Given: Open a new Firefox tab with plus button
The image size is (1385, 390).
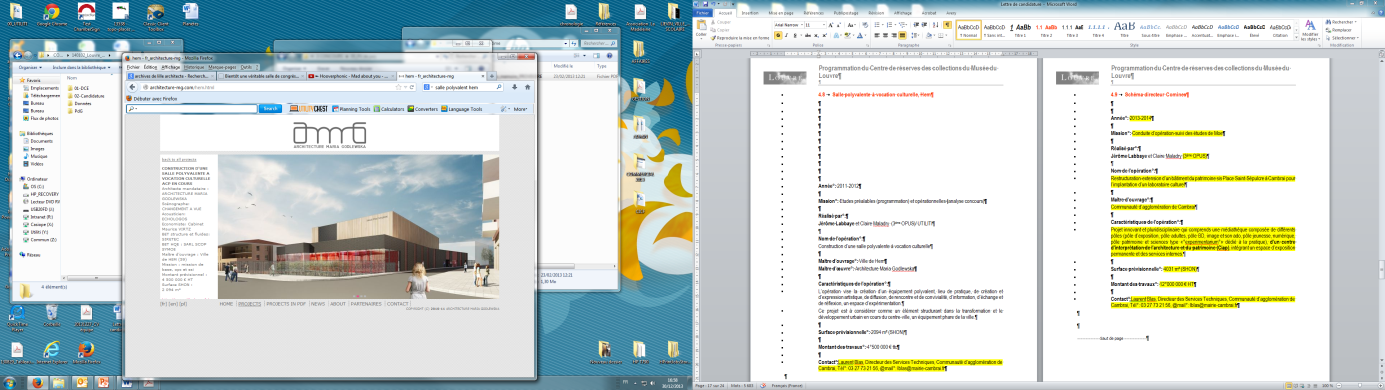Looking at the screenshot, I should pyautogui.click(x=491, y=76).
